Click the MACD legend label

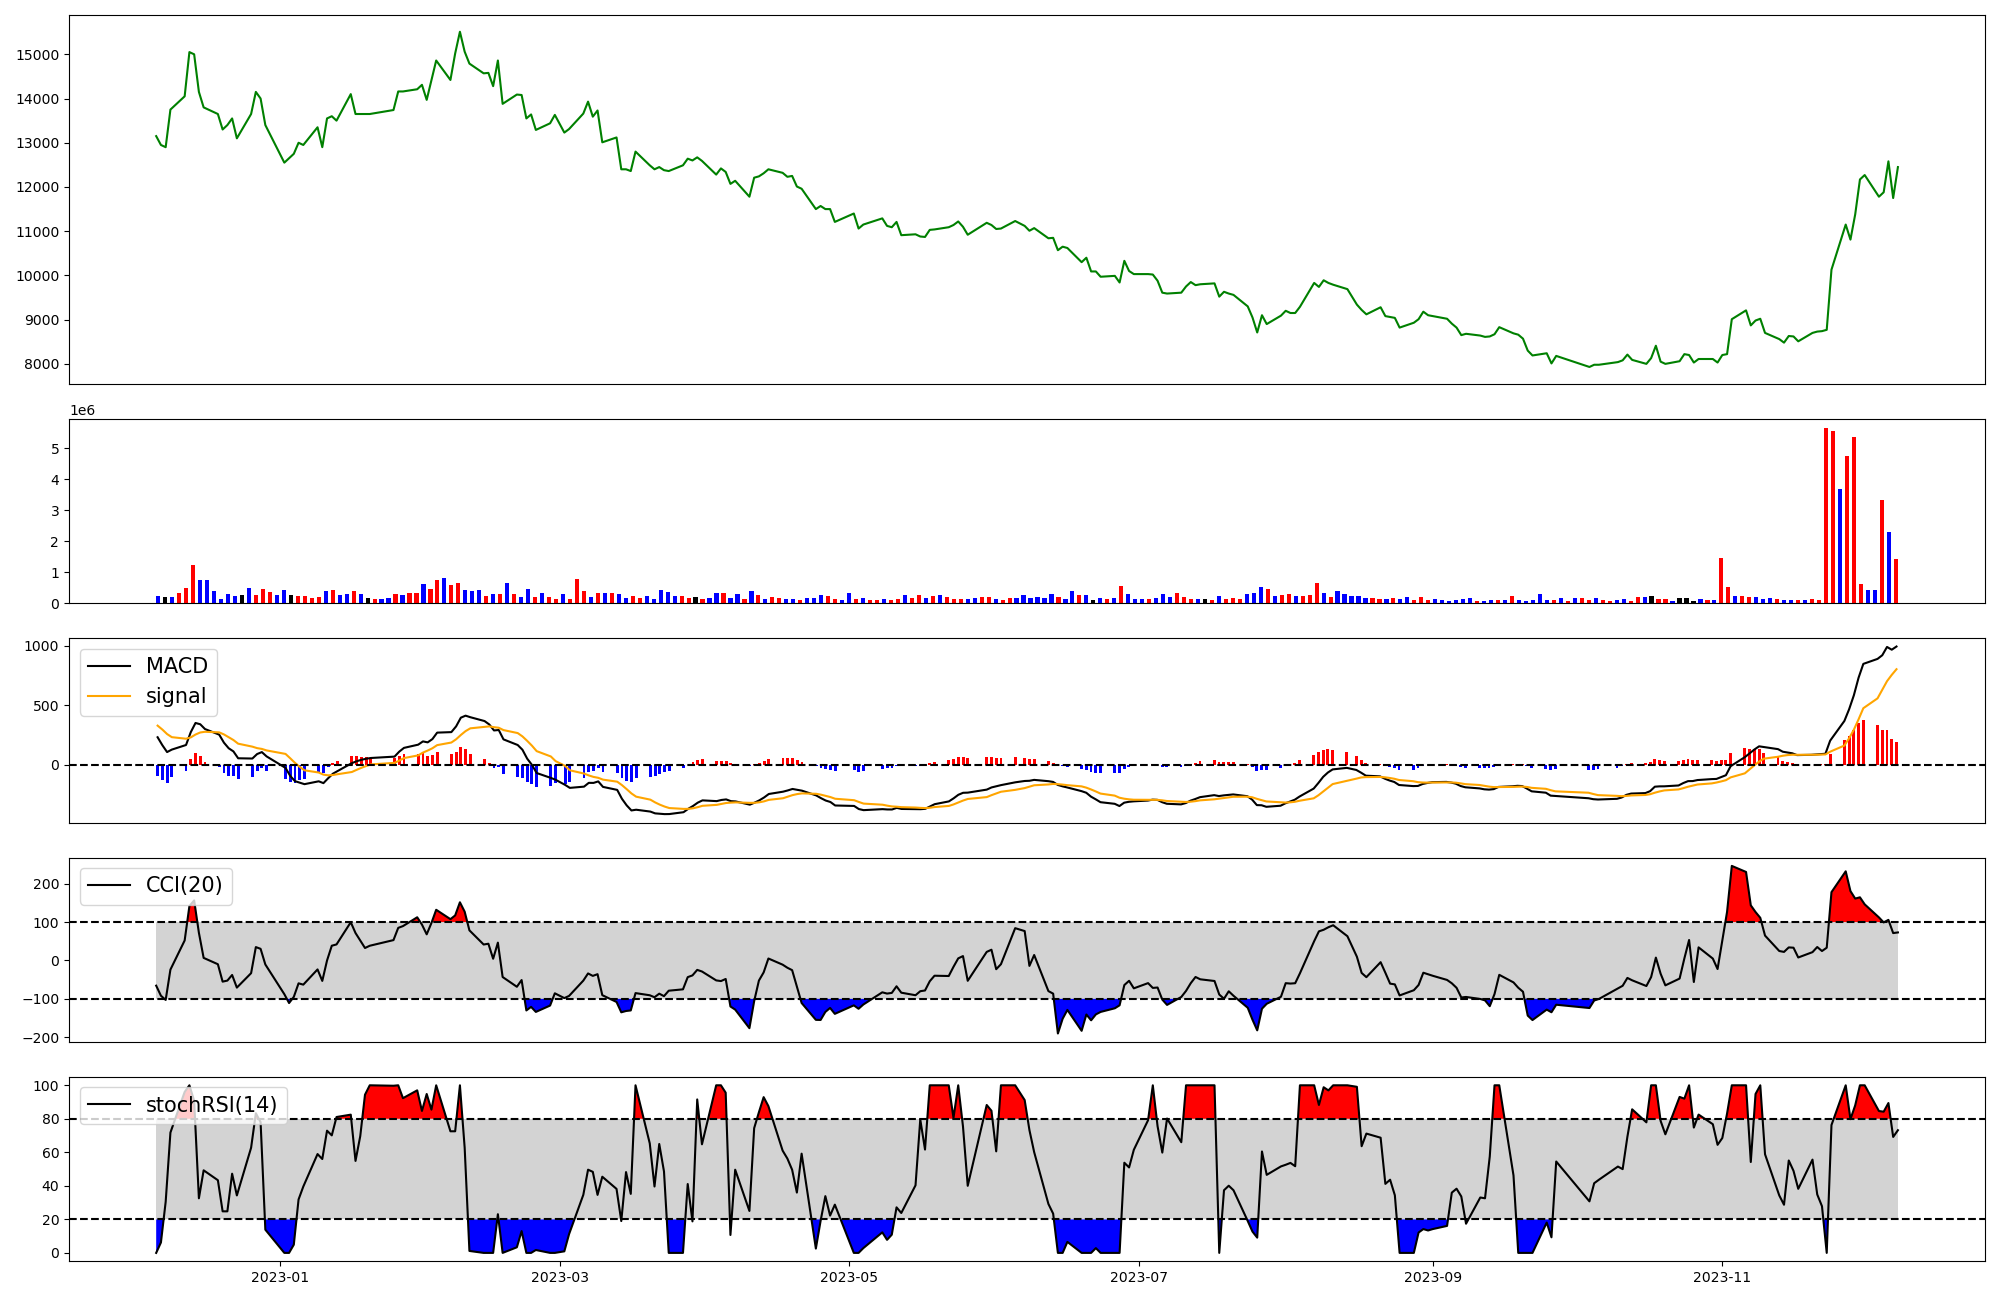point(176,666)
